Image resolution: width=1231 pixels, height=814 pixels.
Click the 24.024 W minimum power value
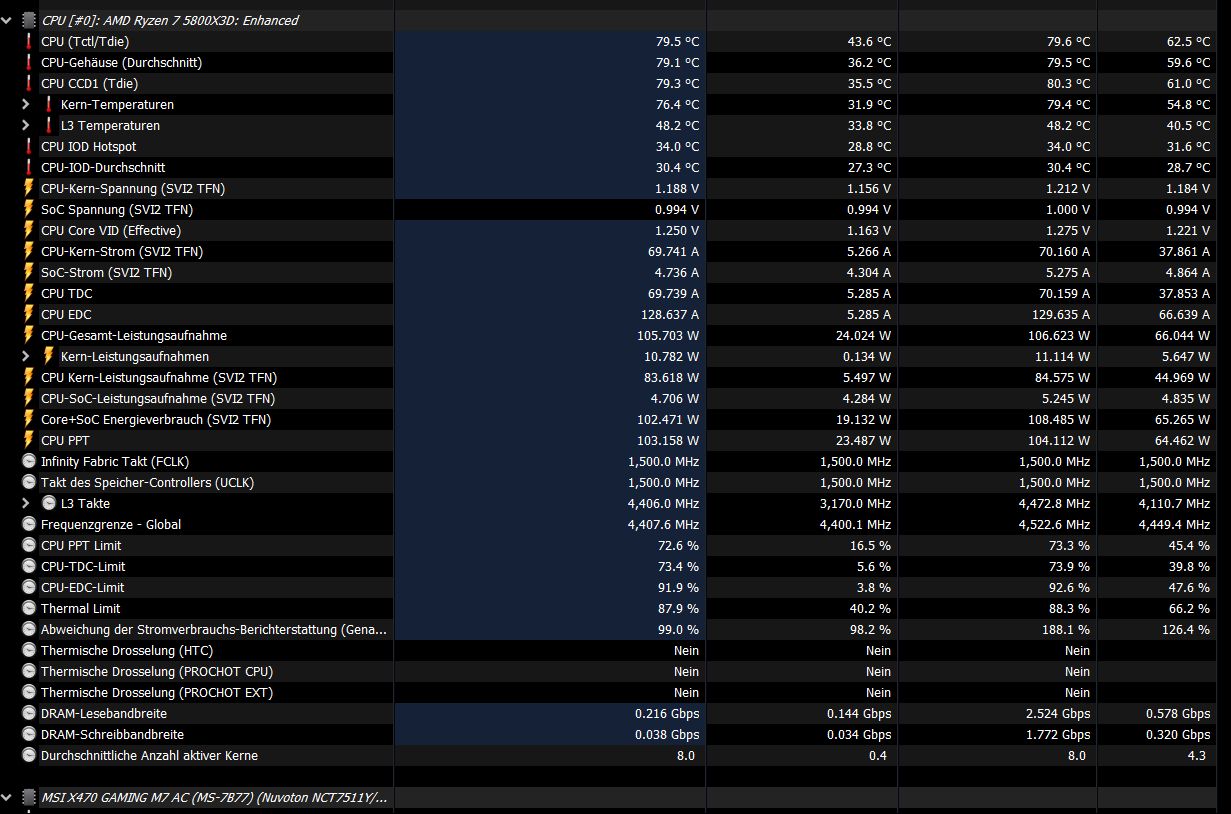click(x=863, y=335)
